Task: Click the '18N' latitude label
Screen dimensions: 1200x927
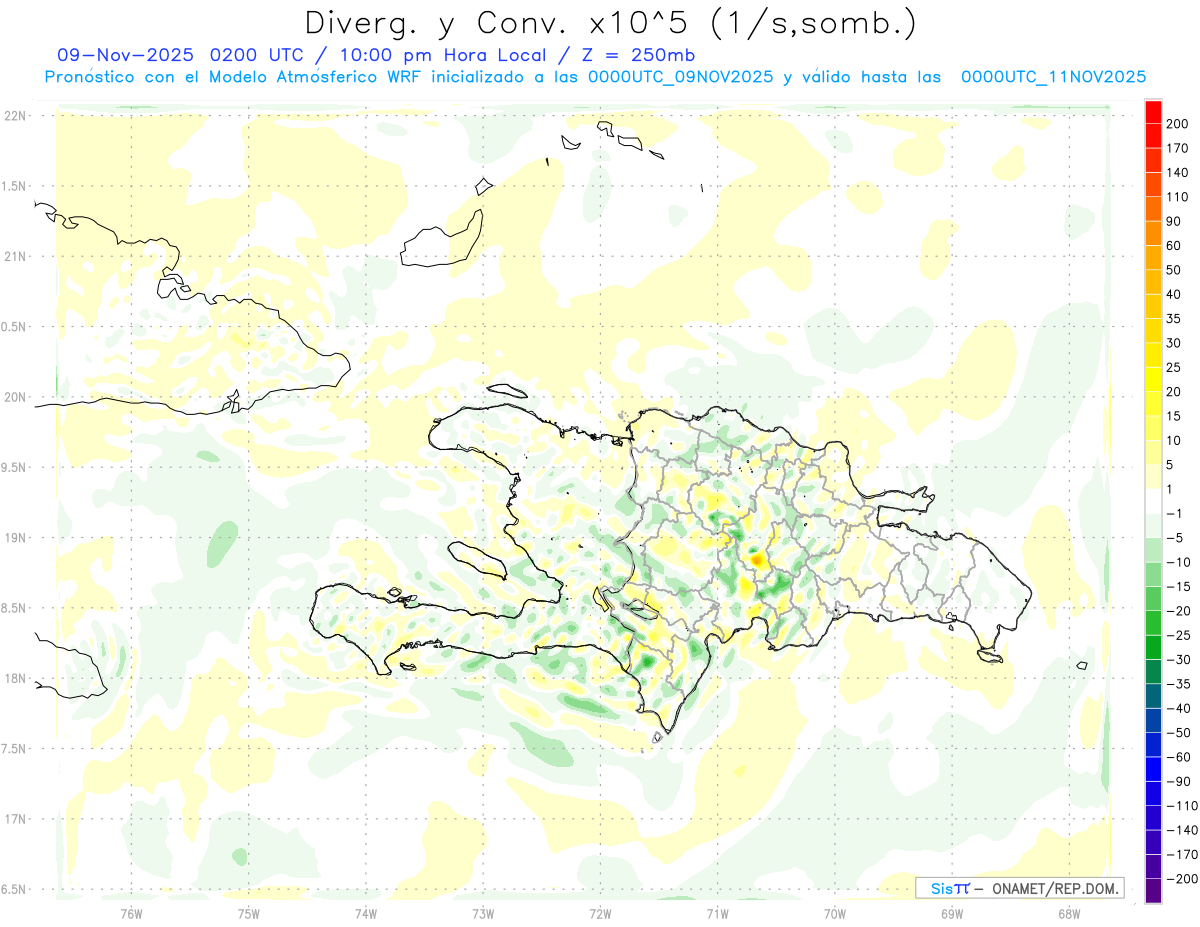Action: click(14, 678)
